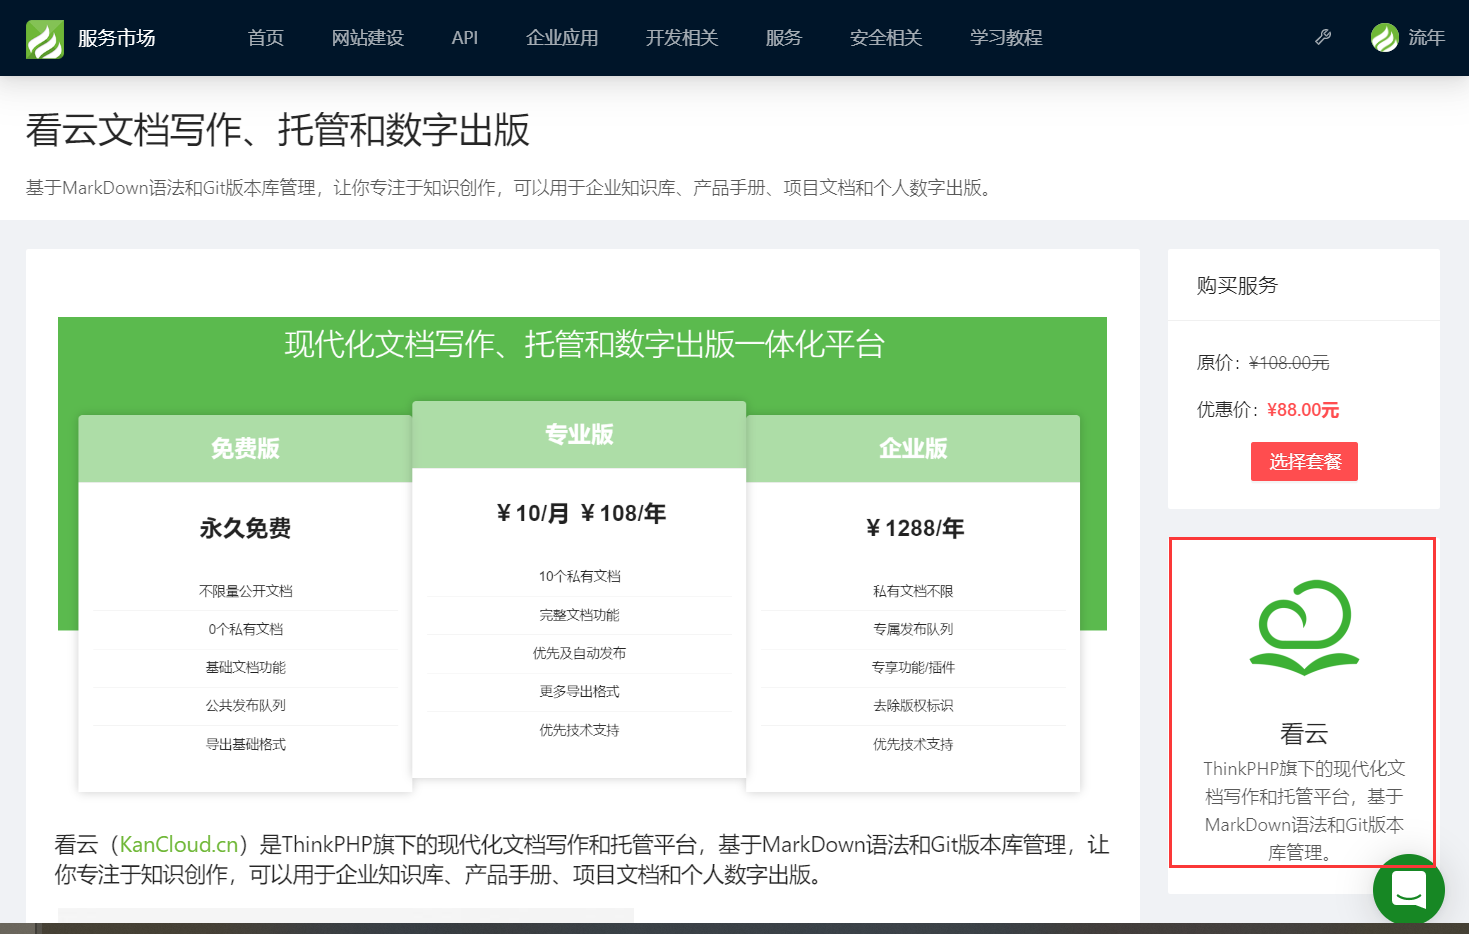Image resolution: width=1469 pixels, height=934 pixels.
Task: Open the wrench tools icon in header
Action: click(1323, 37)
